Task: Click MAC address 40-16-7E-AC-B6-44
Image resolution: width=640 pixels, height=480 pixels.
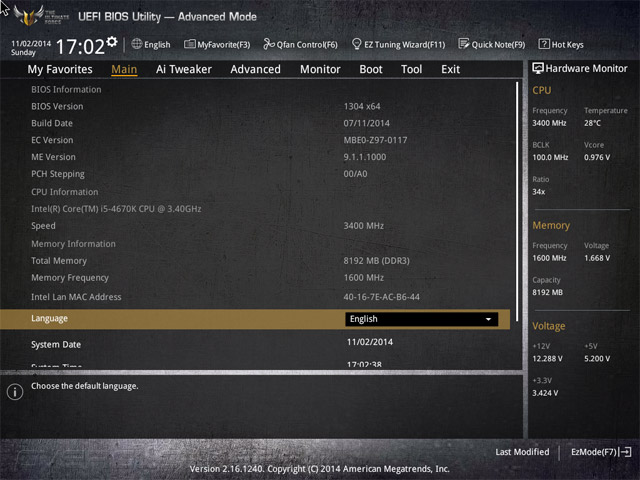Action: pyautogui.click(x=382, y=297)
